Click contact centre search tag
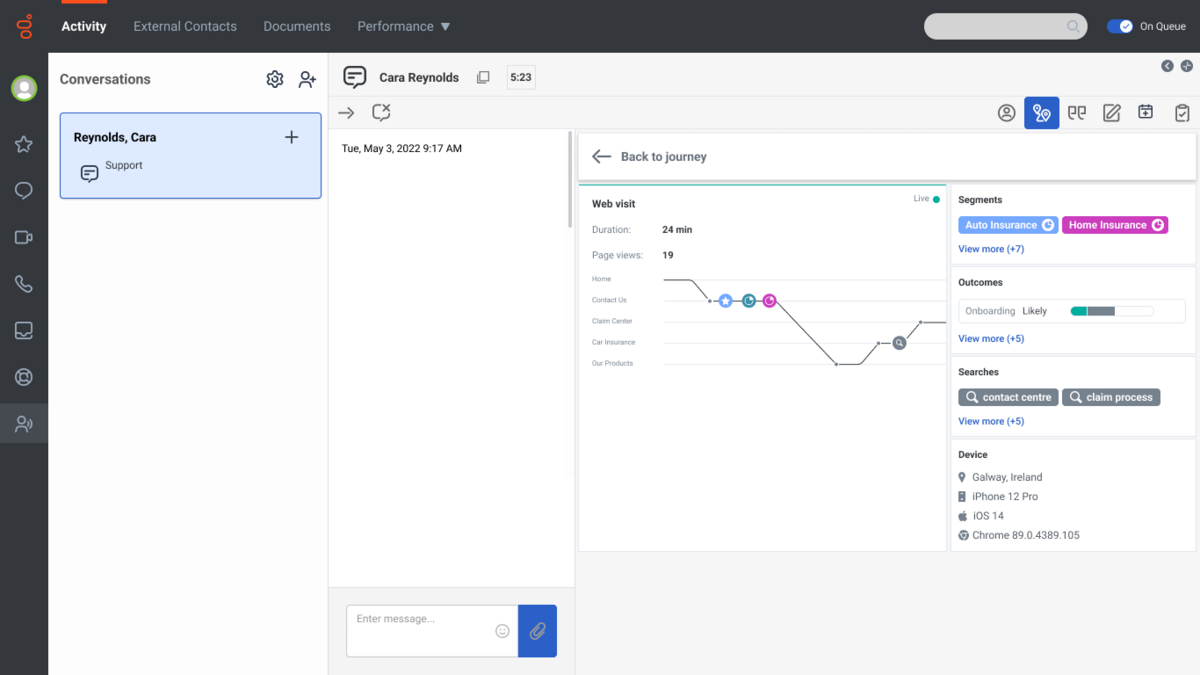1200x675 pixels. pos(1008,397)
